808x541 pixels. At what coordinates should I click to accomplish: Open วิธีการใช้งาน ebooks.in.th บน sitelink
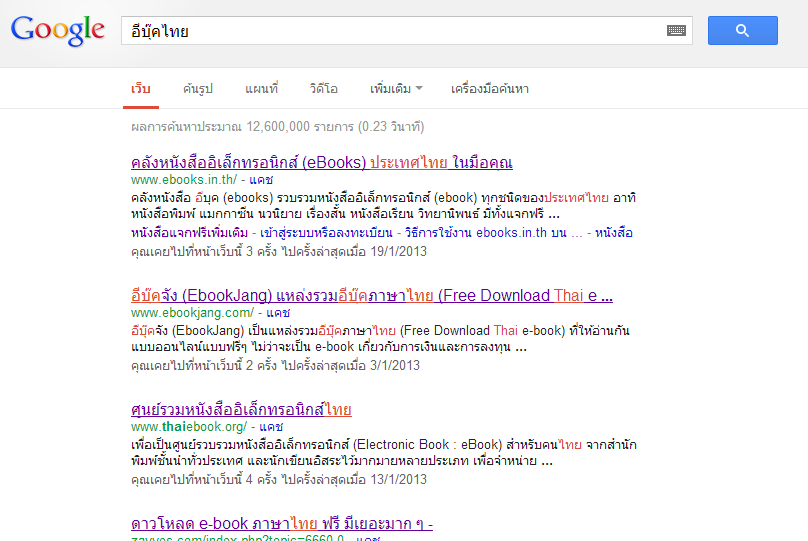point(493,233)
